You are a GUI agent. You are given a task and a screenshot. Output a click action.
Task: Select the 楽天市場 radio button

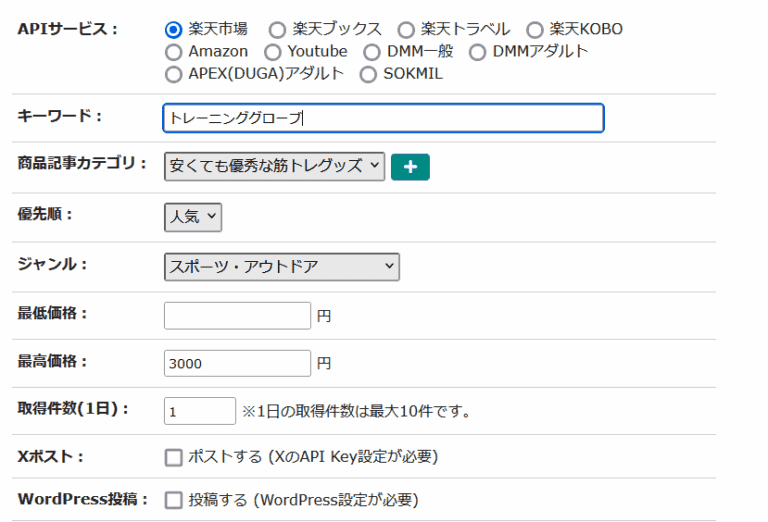tap(173, 30)
